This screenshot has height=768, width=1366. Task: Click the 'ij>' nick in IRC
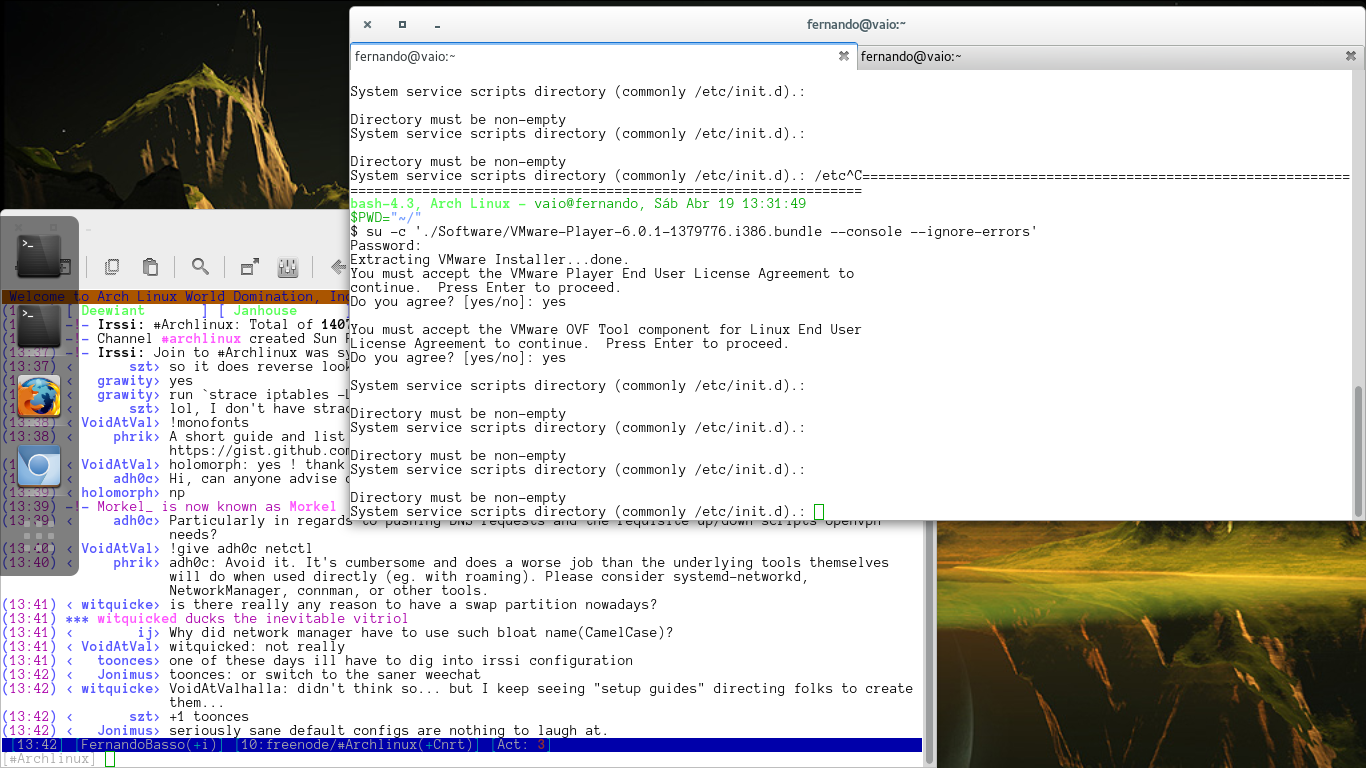tap(148, 633)
